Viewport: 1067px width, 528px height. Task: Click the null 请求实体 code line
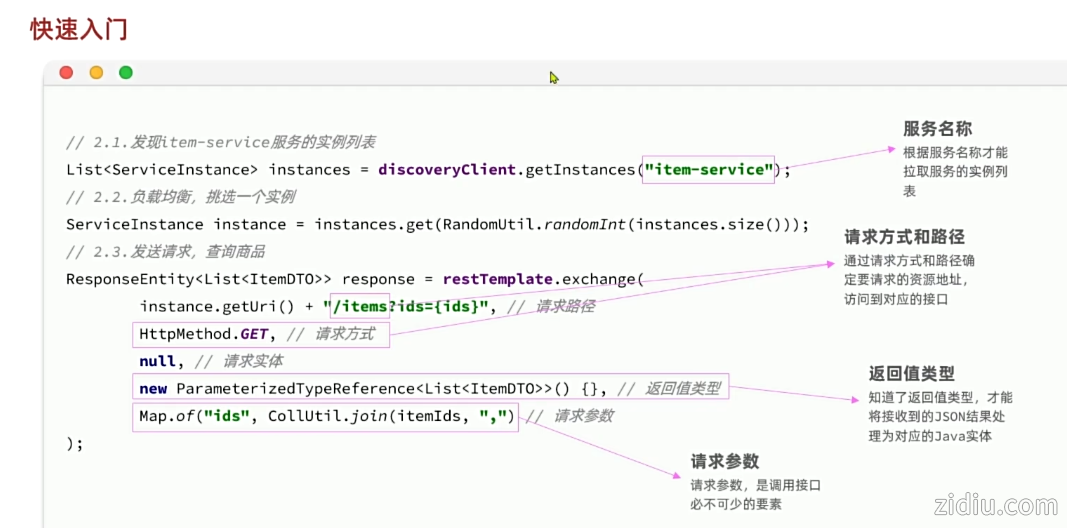tap(211, 361)
